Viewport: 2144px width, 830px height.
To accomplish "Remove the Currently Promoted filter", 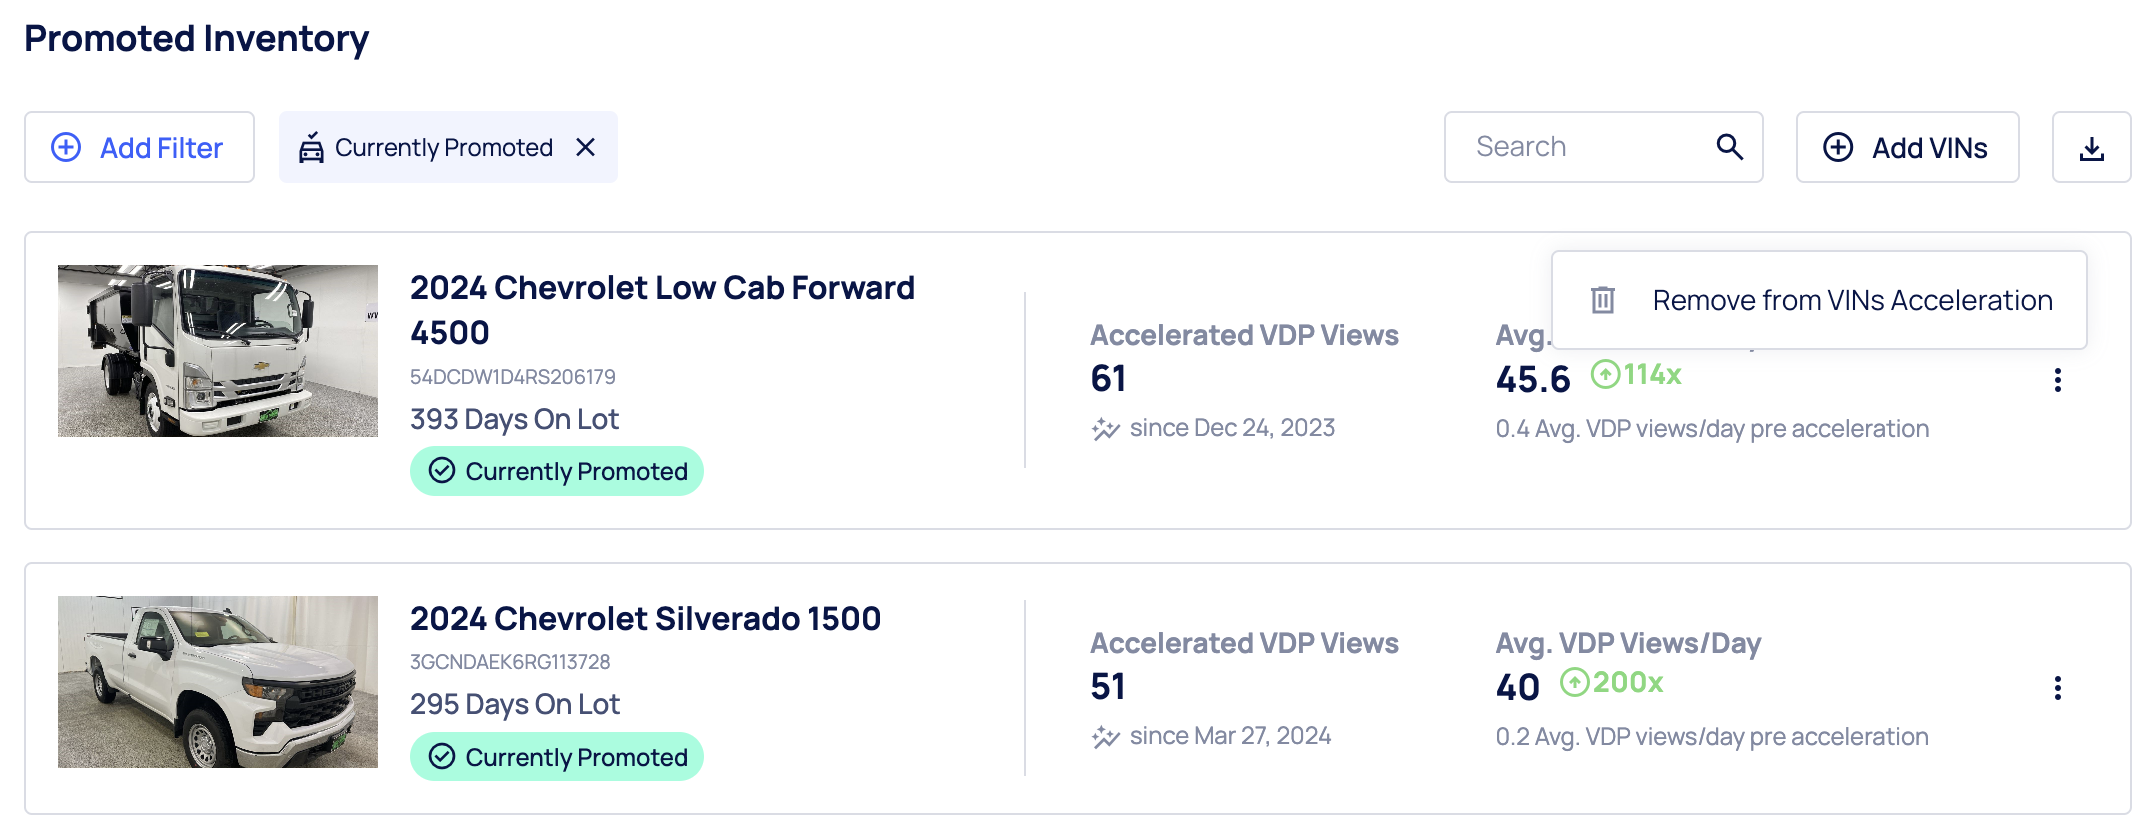I will click(x=586, y=147).
